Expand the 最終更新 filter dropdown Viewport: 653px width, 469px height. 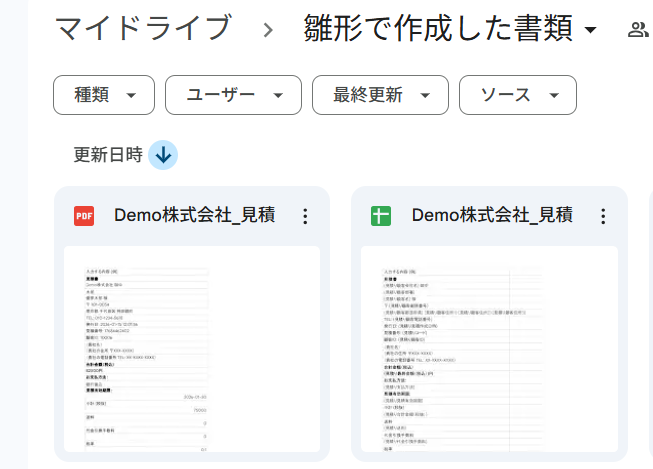point(380,95)
